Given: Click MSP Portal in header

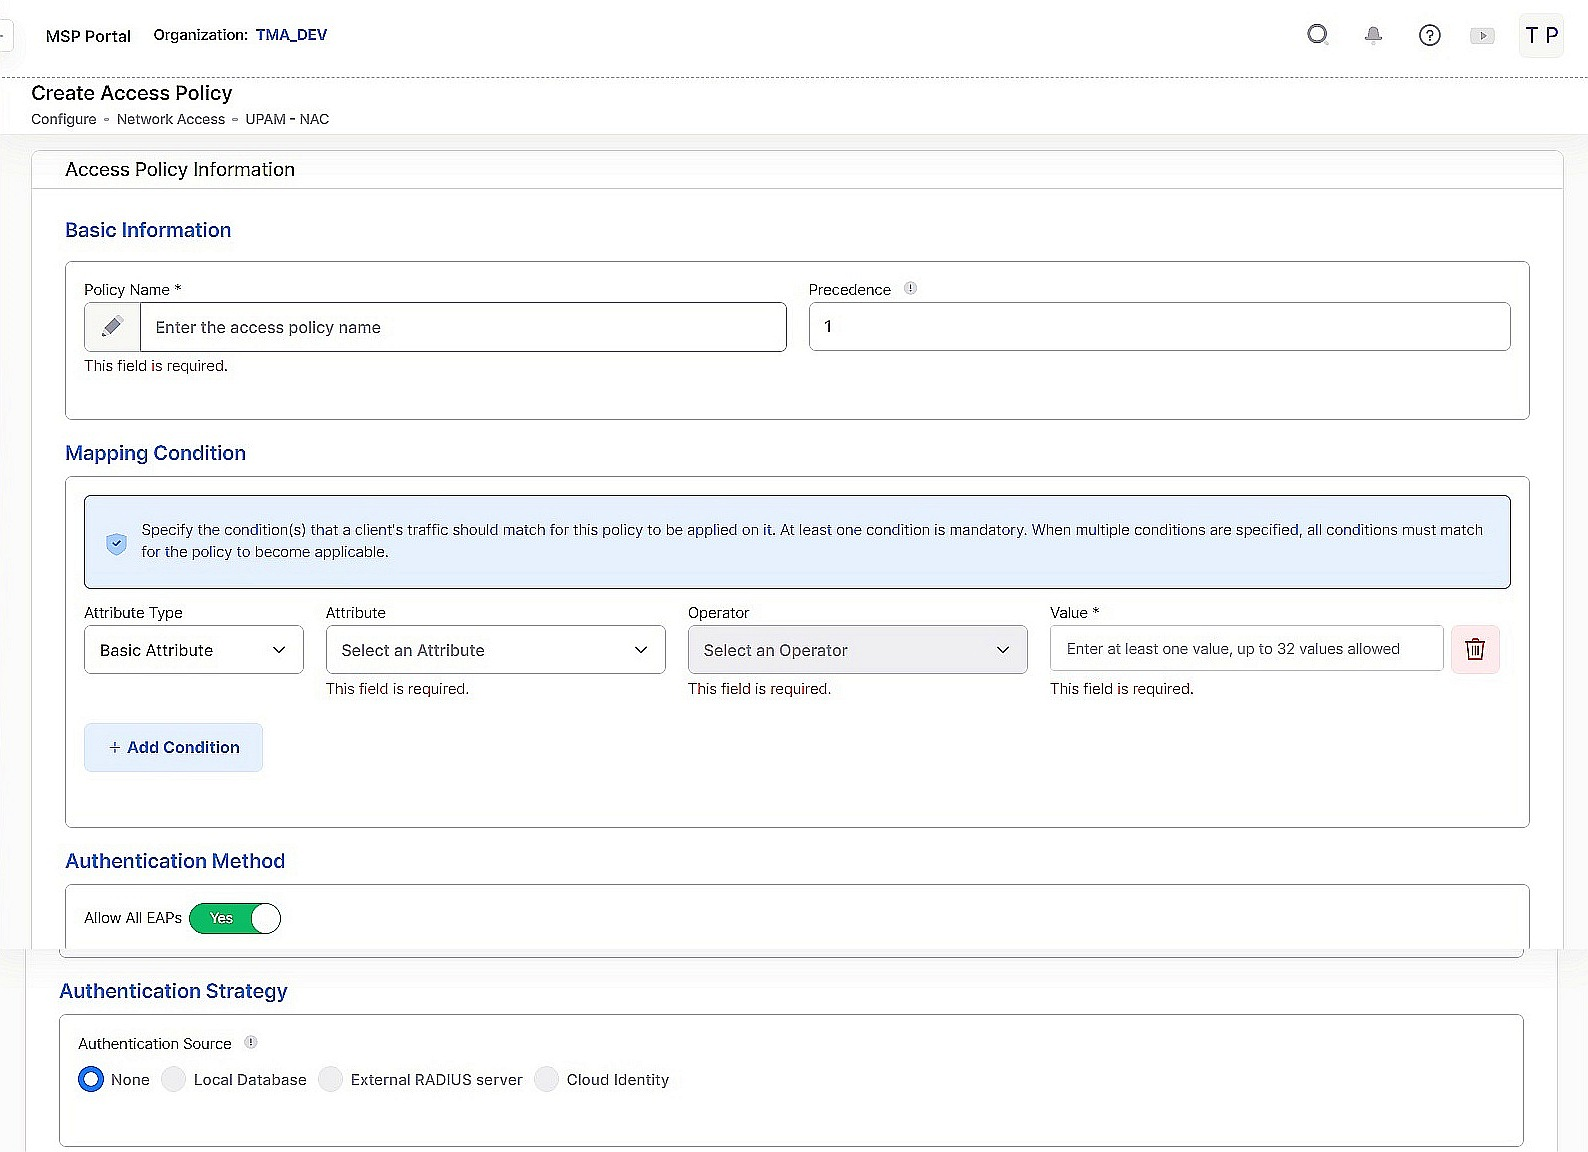Looking at the screenshot, I should (x=88, y=36).
